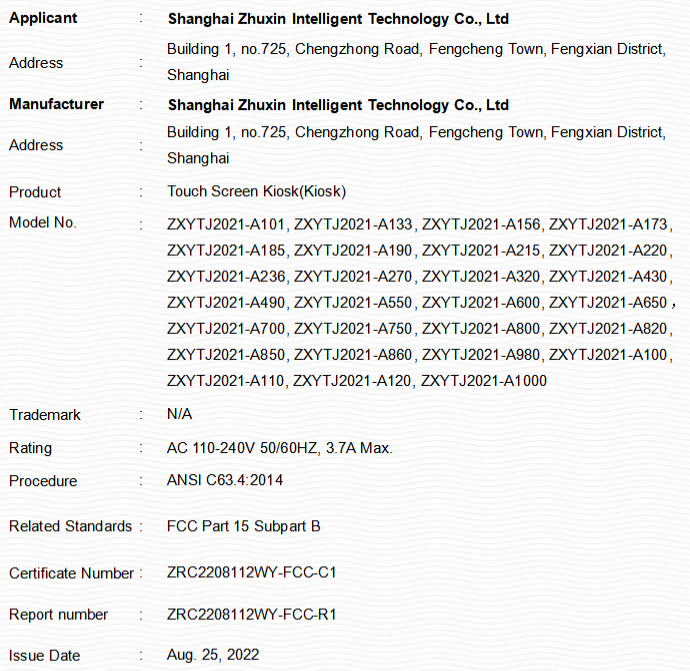Select model ZXYTJ2021-A430

pyautogui.click(x=608, y=276)
